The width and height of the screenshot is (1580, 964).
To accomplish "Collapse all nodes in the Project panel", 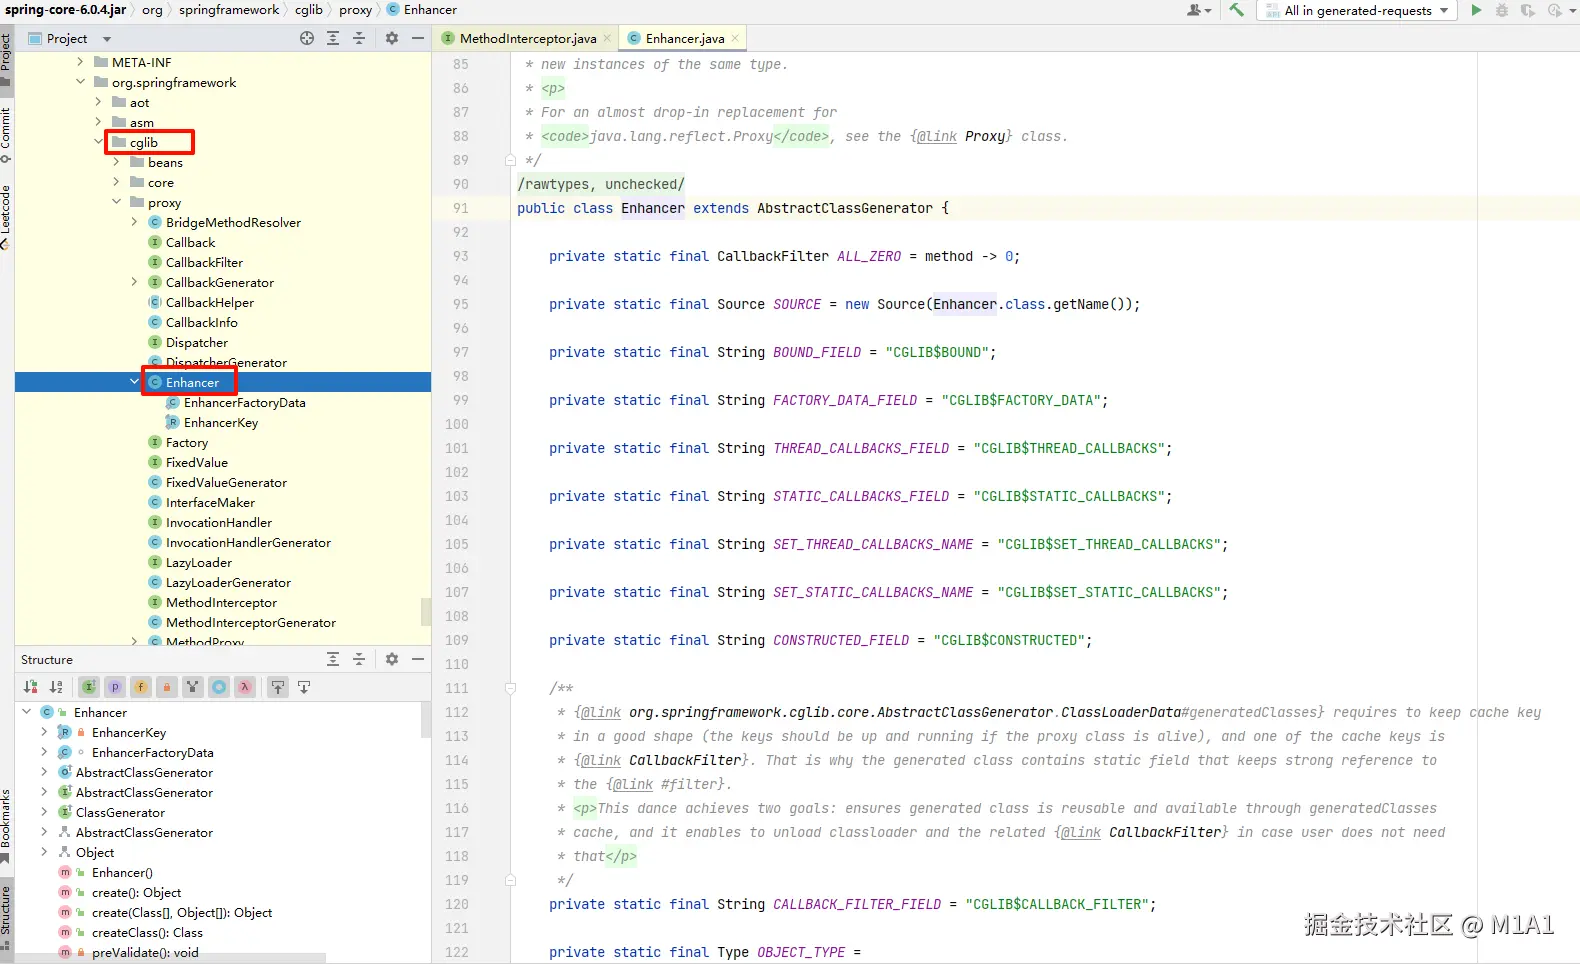I will click(x=359, y=38).
